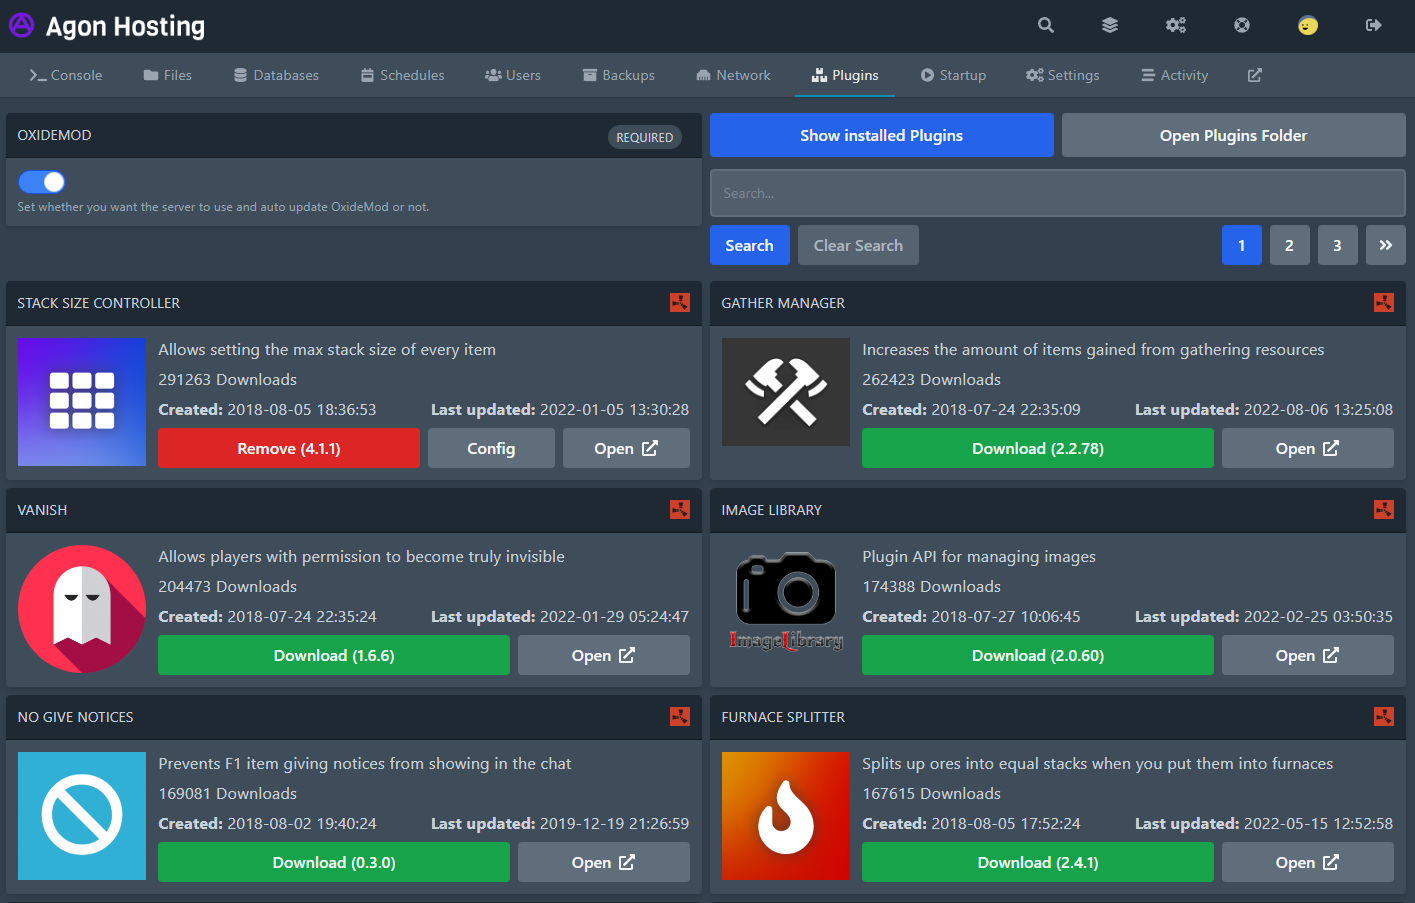Click the Agon Hosting title text

coord(125,26)
